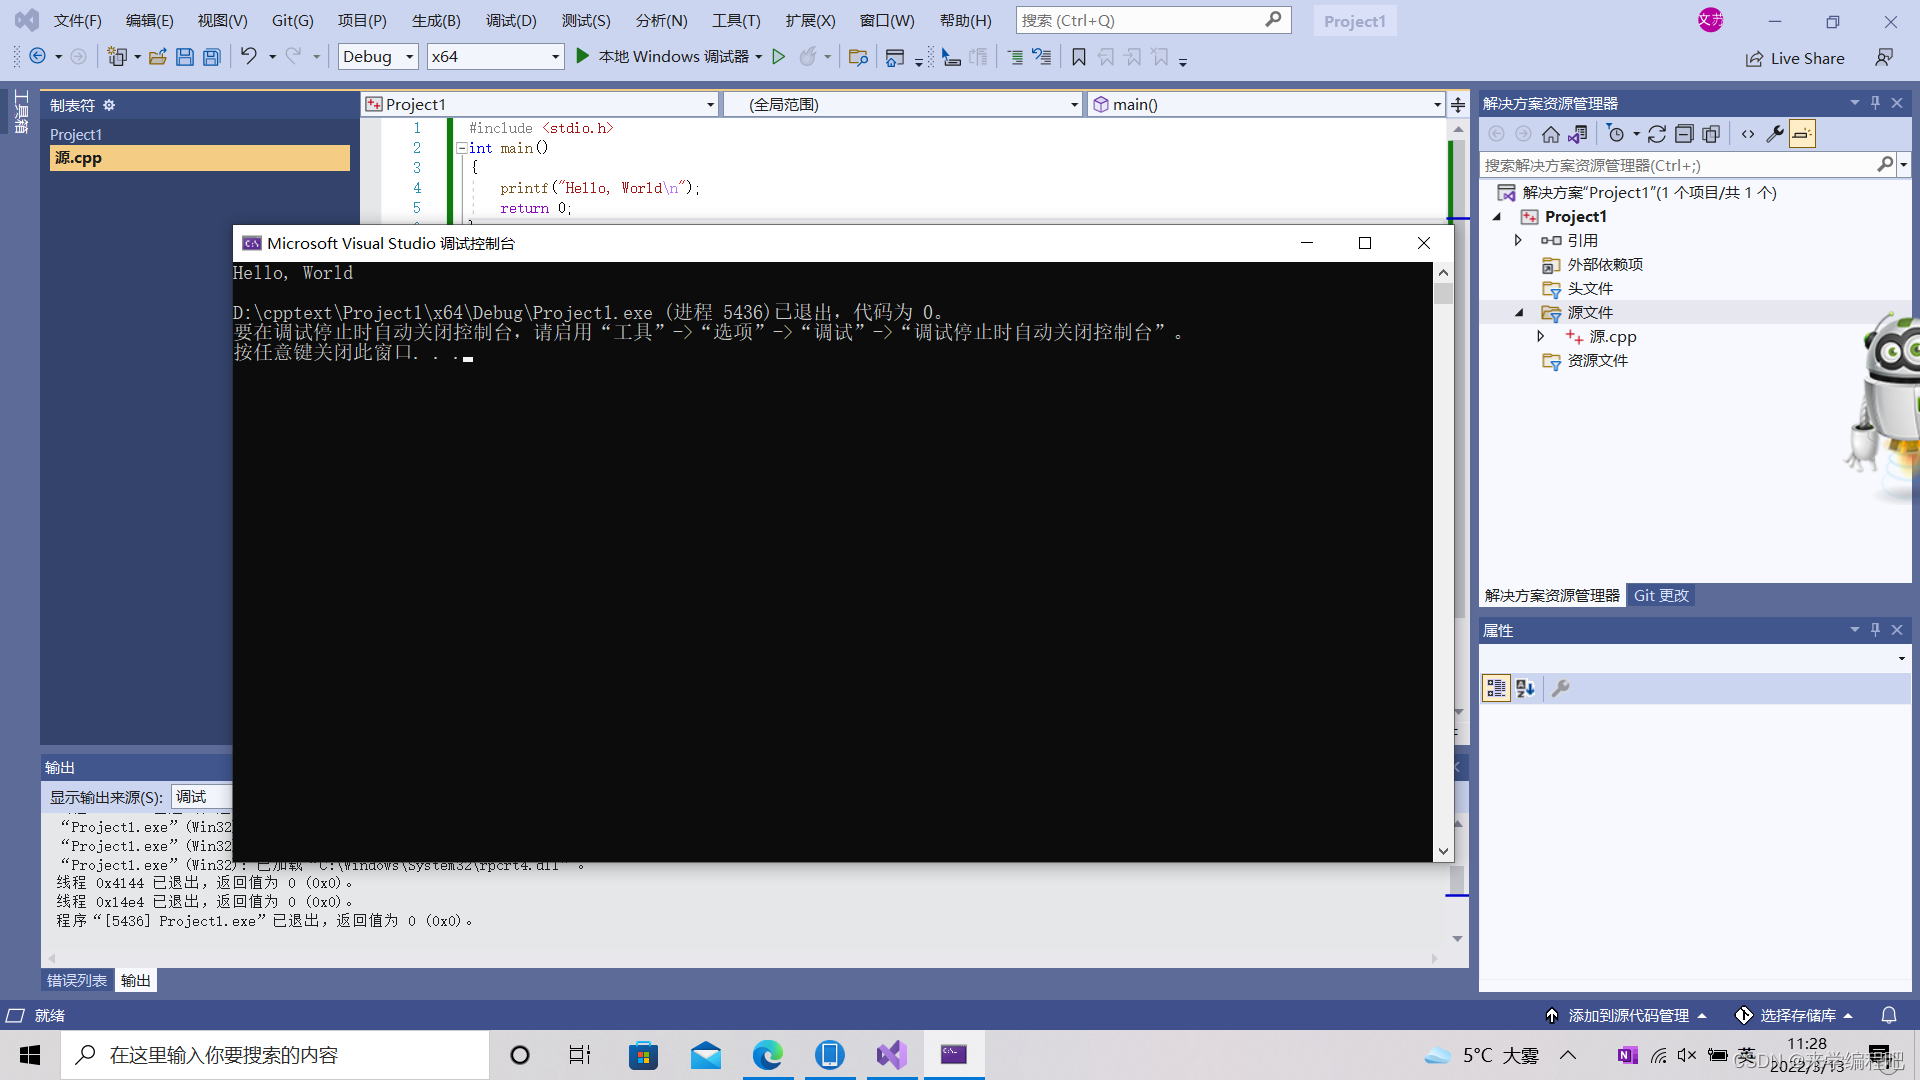1920x1080 pixels.
Task: Open Microsoft Edge from the taskbar
Action: [767, 1055]
